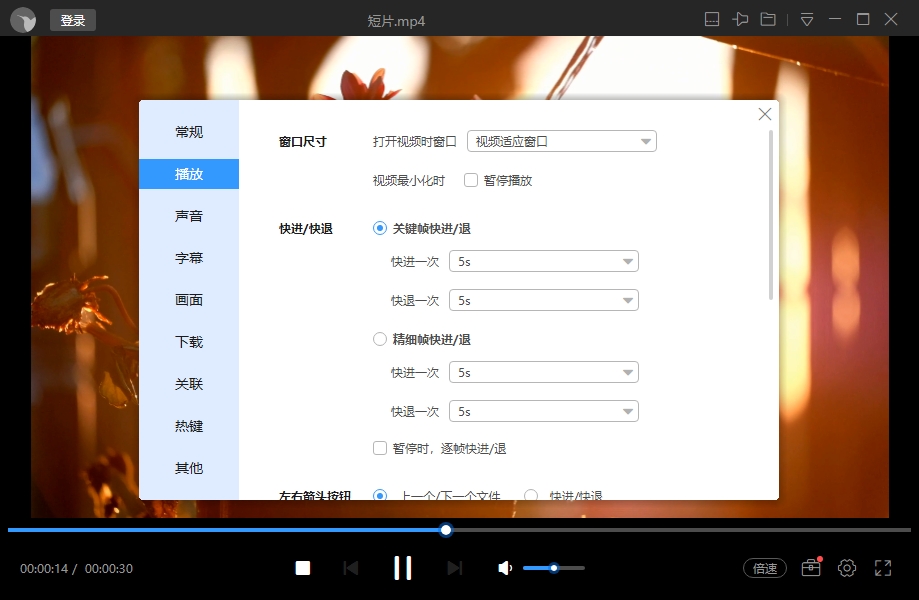Click the 登录 login button
This screenshot has height=600, width=919.
(72, 19)
